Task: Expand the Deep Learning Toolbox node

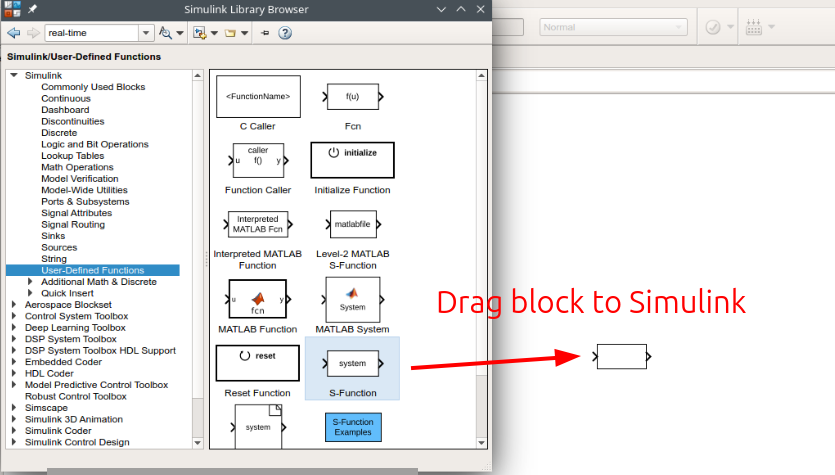Action: [14, 327]
